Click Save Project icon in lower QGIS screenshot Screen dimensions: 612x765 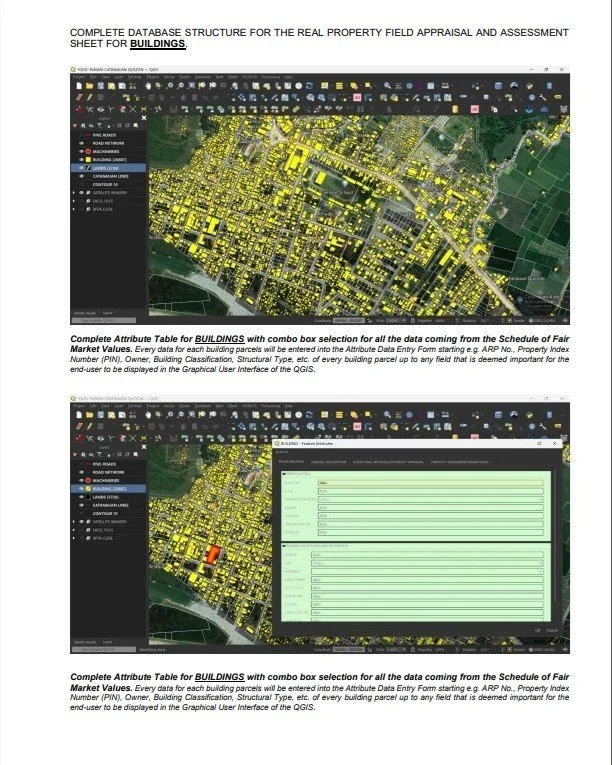101,415
